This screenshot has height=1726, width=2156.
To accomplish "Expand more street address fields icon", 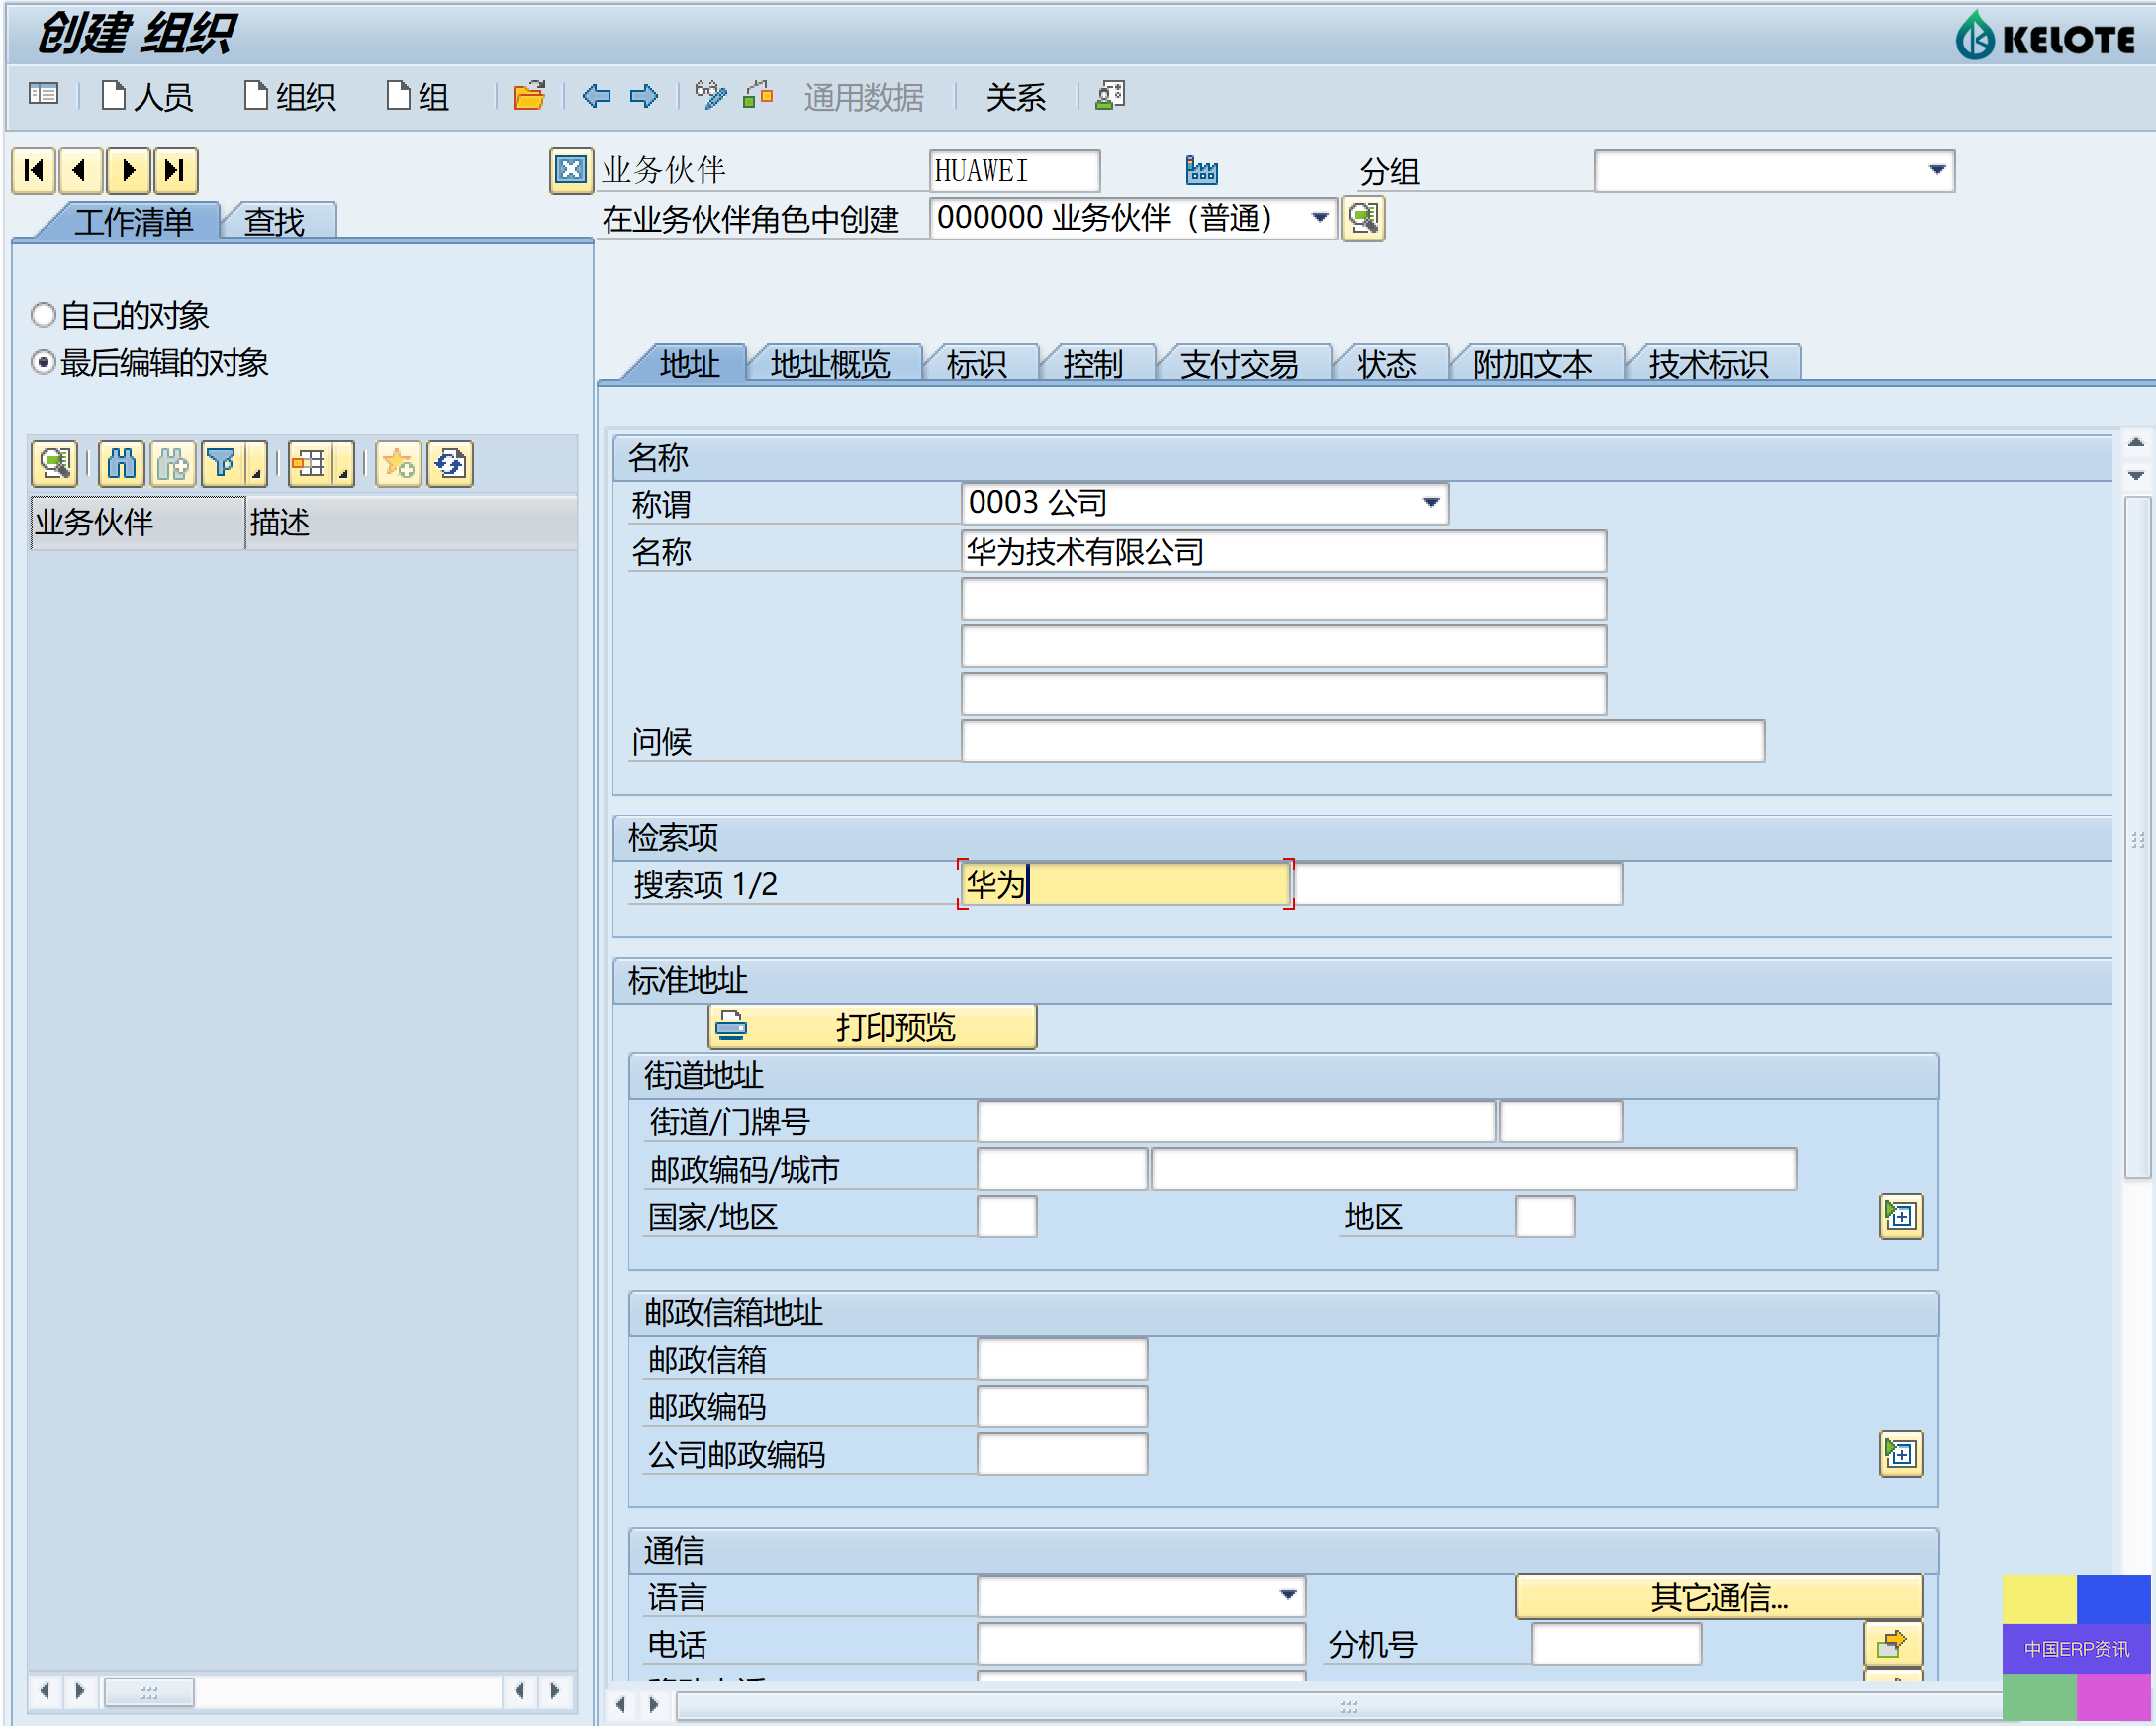I will tap(1900, 1216).
